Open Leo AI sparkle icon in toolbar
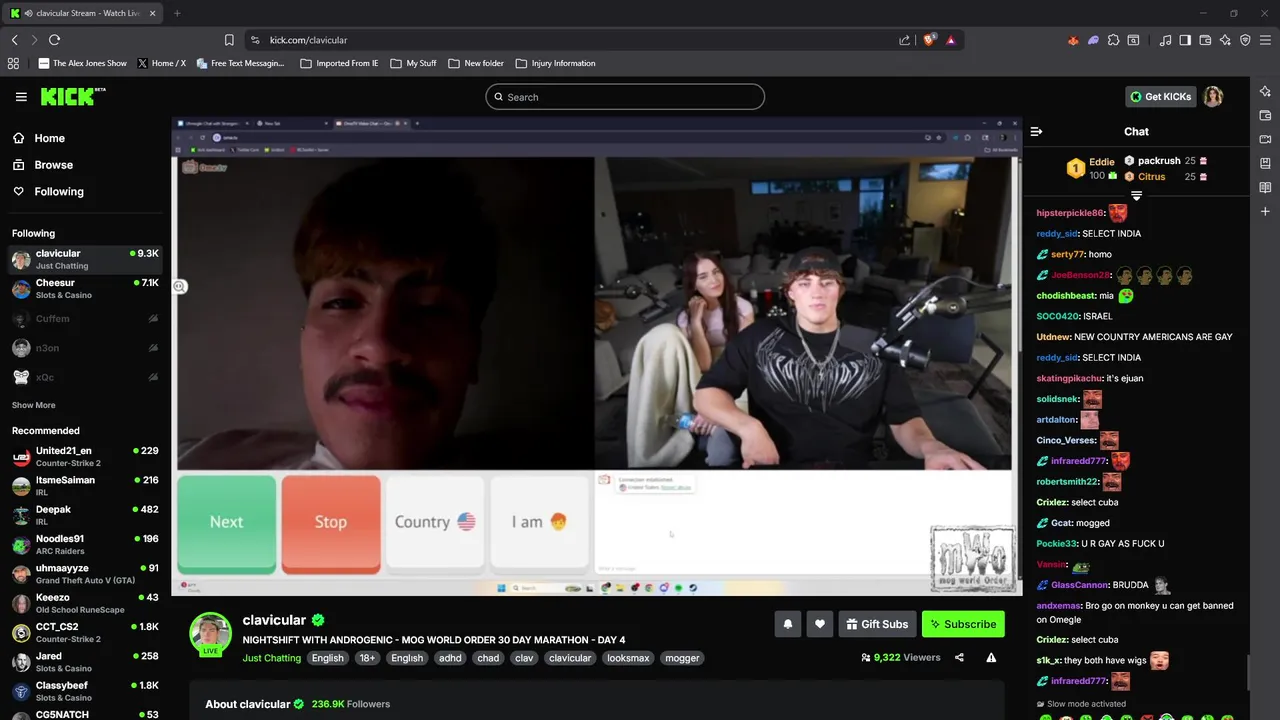The image size is (1280, 720). coord(1225,40)
